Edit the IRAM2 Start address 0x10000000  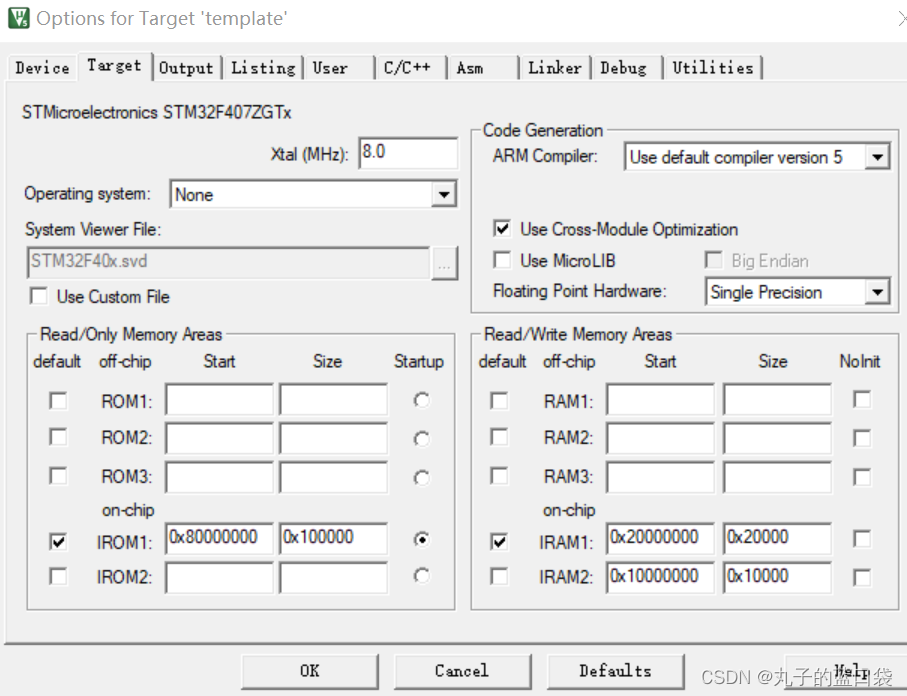[661, 578]
